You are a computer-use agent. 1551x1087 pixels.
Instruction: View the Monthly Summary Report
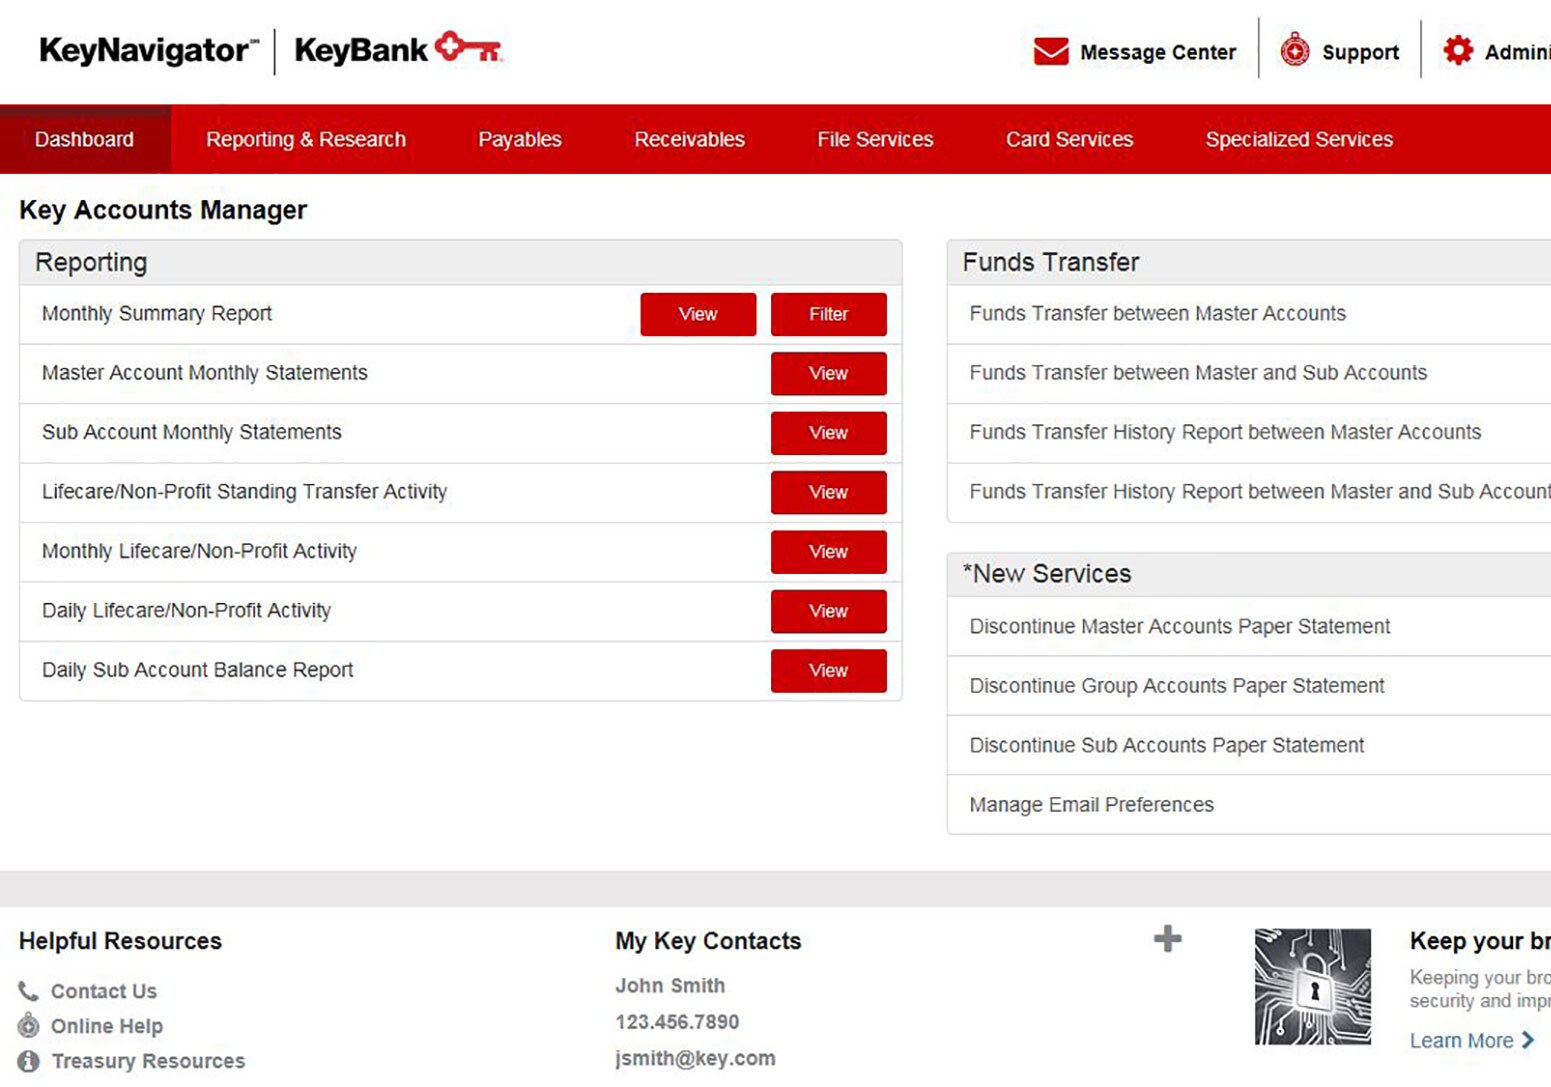(698, 314)
